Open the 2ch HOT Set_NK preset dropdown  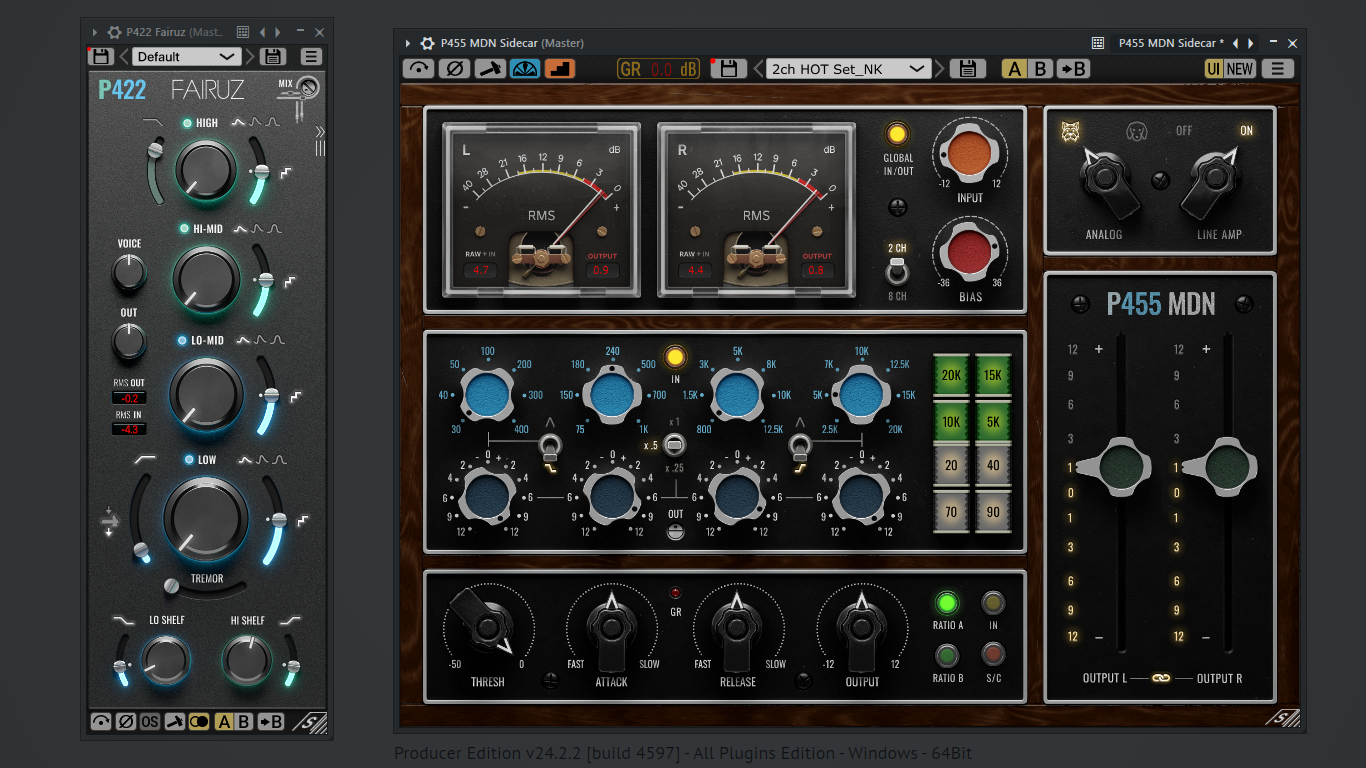848,68
